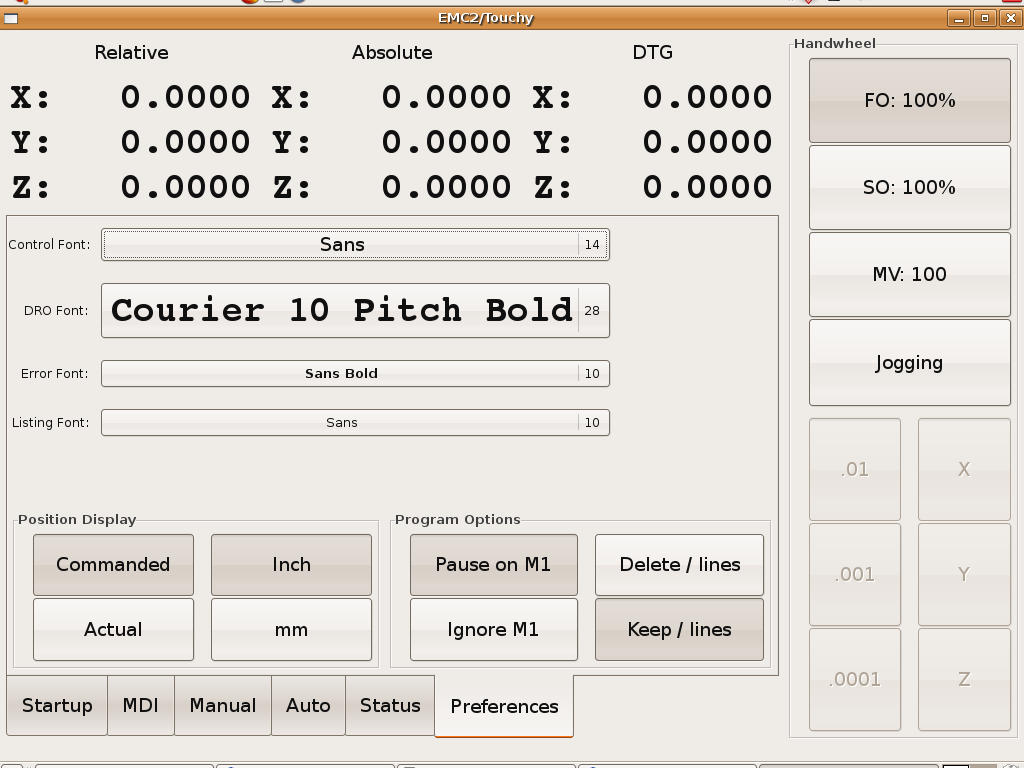
Task: Select X axis for handwheel
Action: click(x=964, y=469)
